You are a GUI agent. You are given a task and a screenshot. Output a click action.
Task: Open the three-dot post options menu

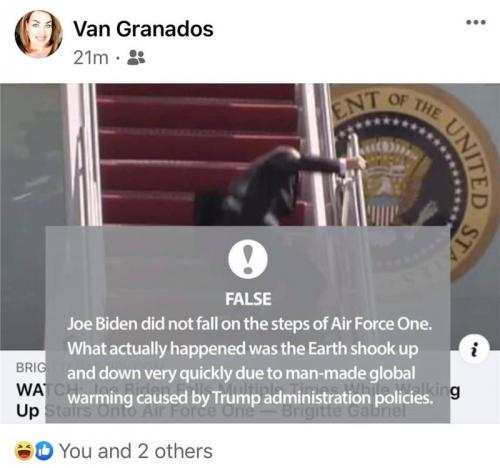tap(476, 22)
